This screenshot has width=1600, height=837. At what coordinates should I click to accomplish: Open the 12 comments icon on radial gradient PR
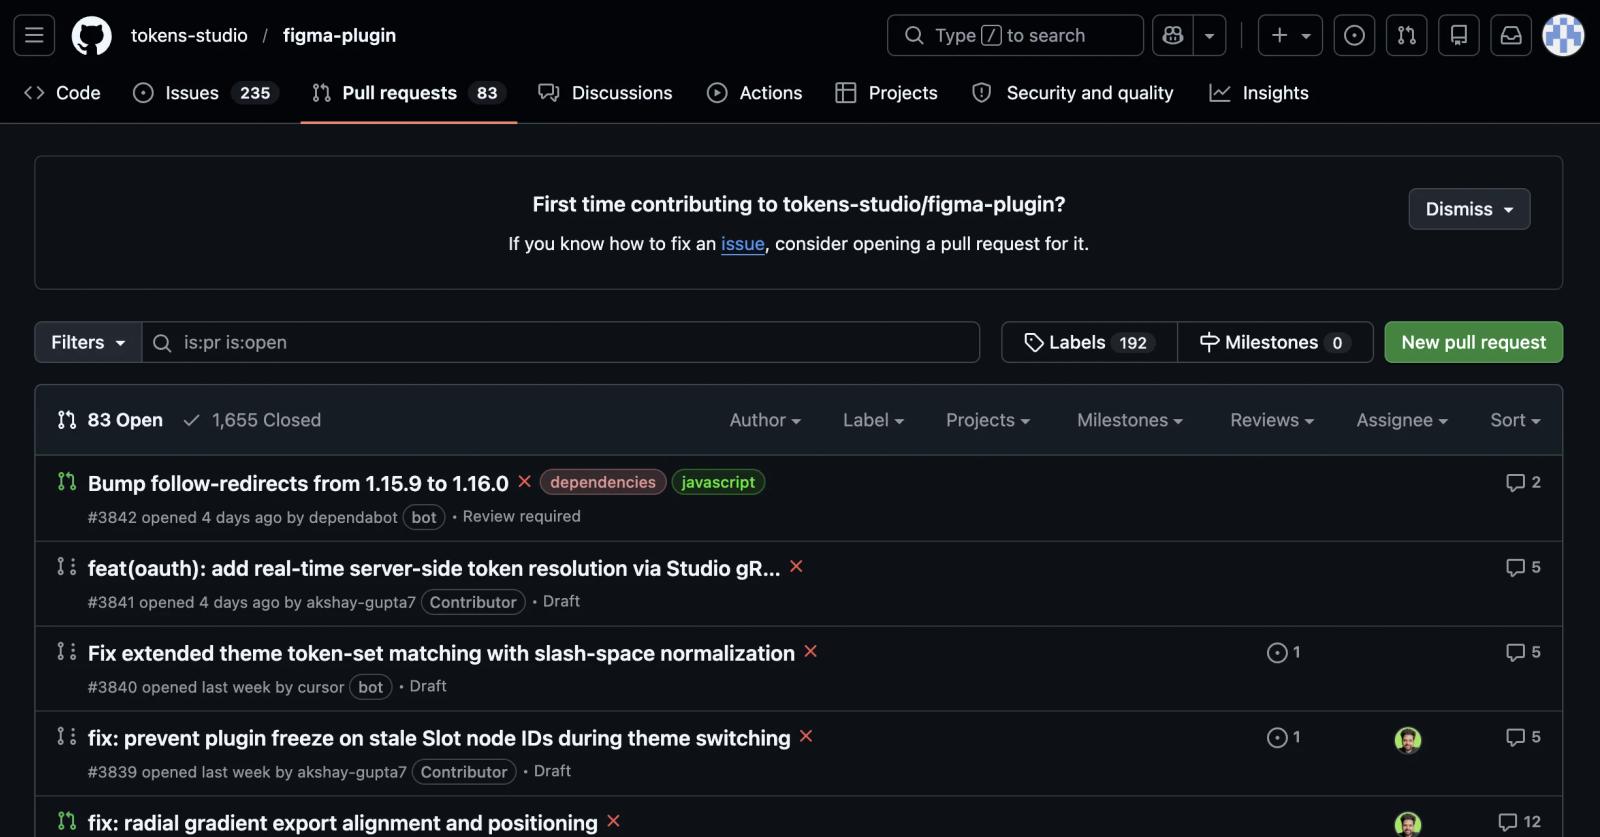(1519, 822)
